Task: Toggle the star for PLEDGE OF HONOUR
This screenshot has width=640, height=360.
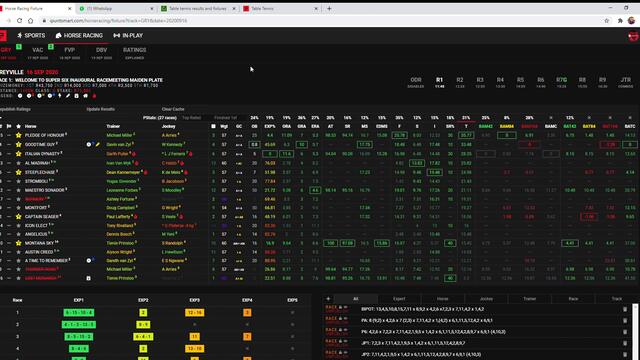Action: pyautogui.click(x=18, y=135)
